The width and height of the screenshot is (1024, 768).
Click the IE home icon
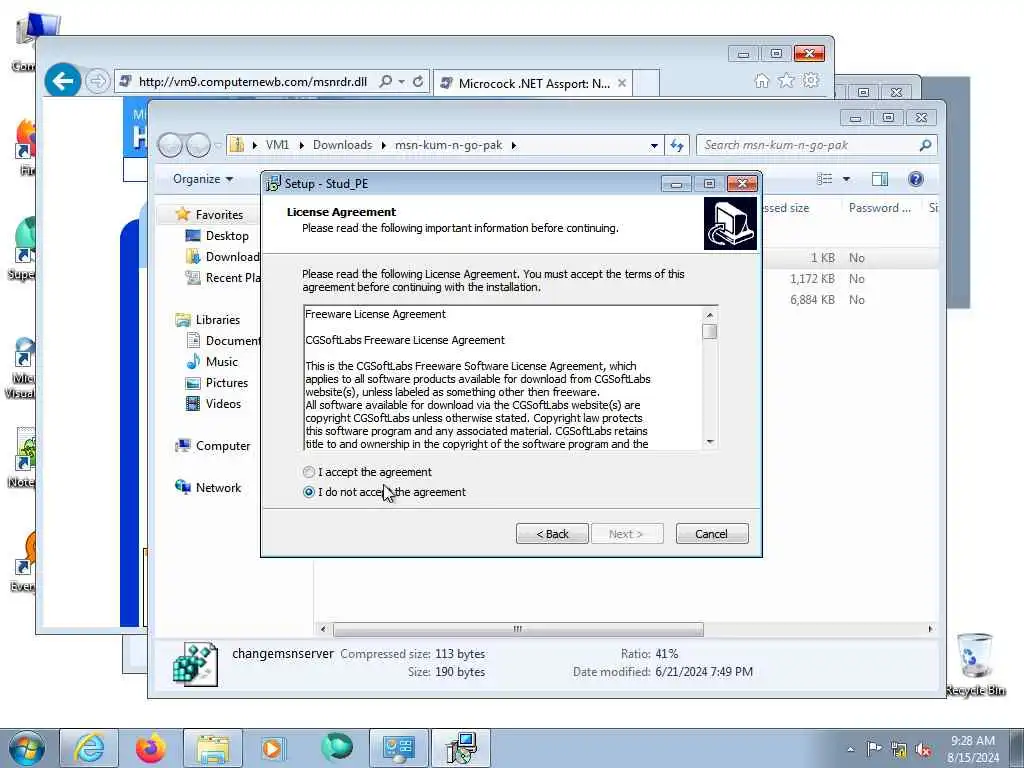761,80
